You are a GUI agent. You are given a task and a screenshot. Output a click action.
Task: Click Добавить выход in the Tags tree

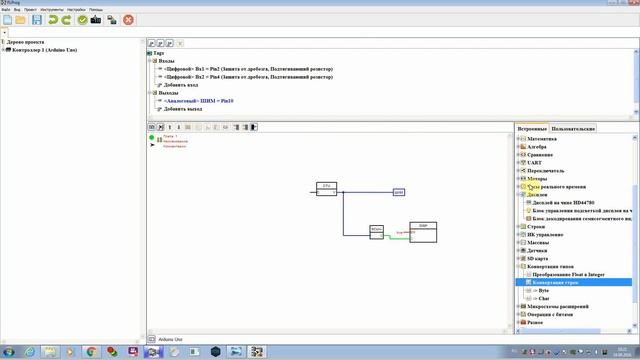pyautogui.click(x=183, y=109)
